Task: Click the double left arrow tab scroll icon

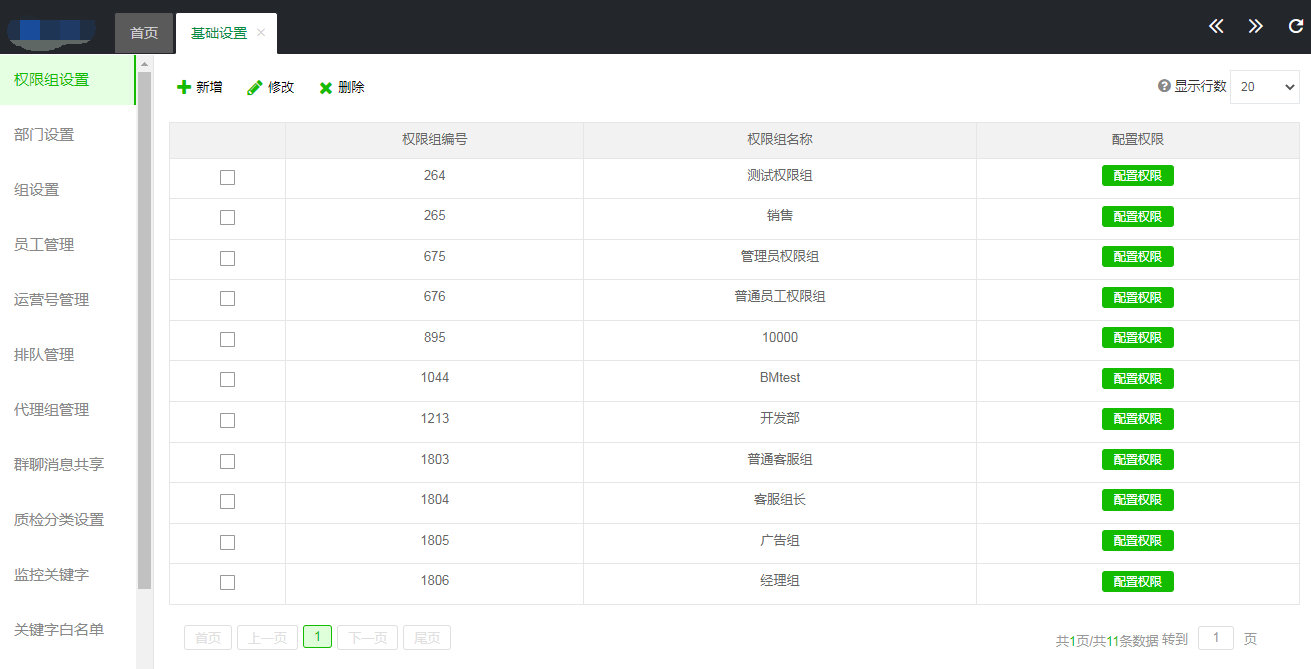Action: (1216, 26)
